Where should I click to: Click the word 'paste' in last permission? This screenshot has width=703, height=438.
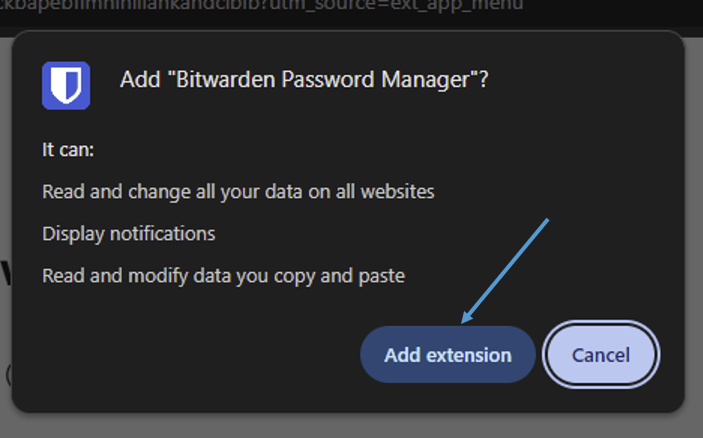(x=382, y=276)
